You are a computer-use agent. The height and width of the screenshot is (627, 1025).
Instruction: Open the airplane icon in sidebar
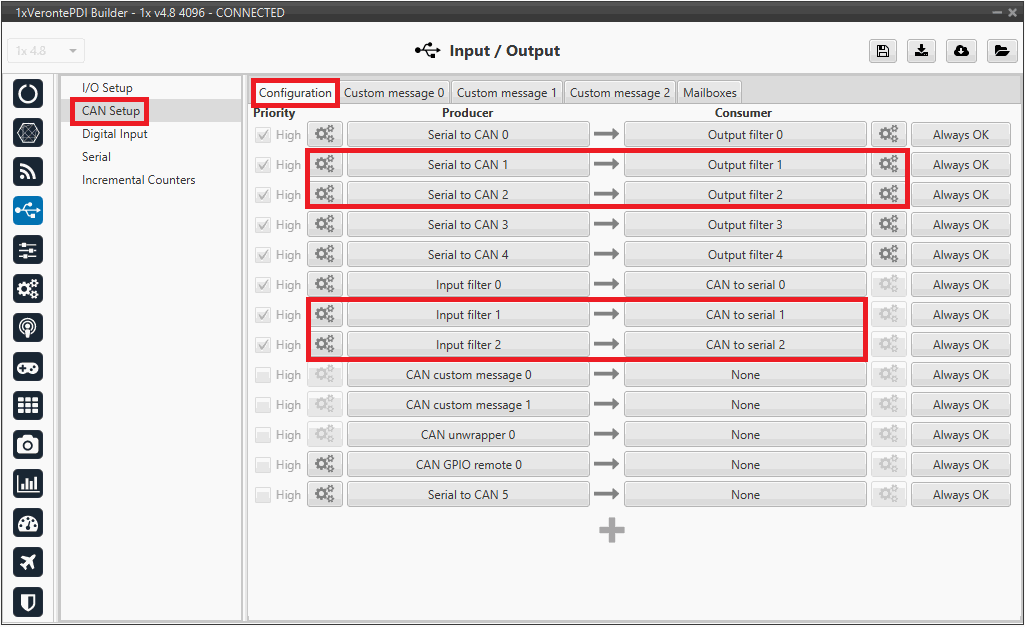point(28,561)
